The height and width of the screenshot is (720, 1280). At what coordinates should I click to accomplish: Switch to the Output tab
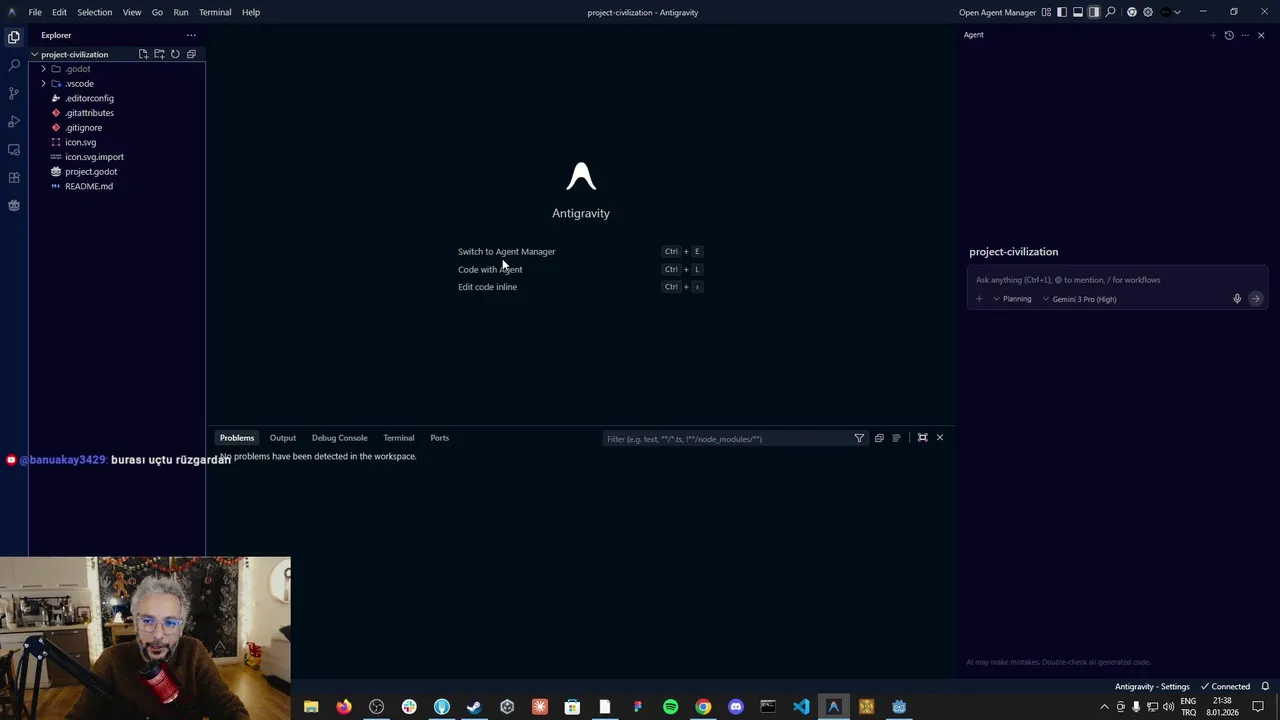[x=283, y=438]
